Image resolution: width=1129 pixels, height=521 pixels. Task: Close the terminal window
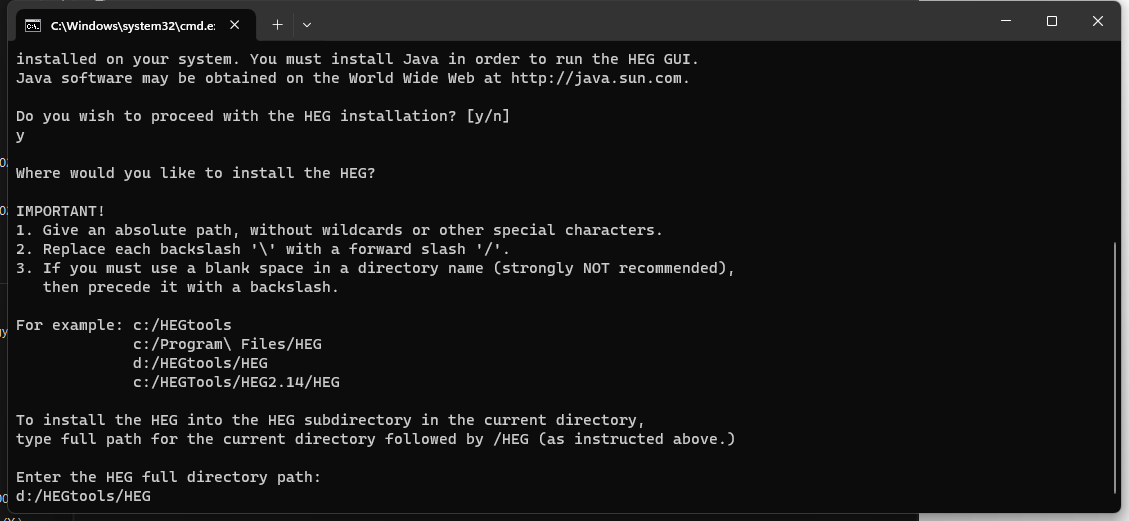click(1097, 22)
